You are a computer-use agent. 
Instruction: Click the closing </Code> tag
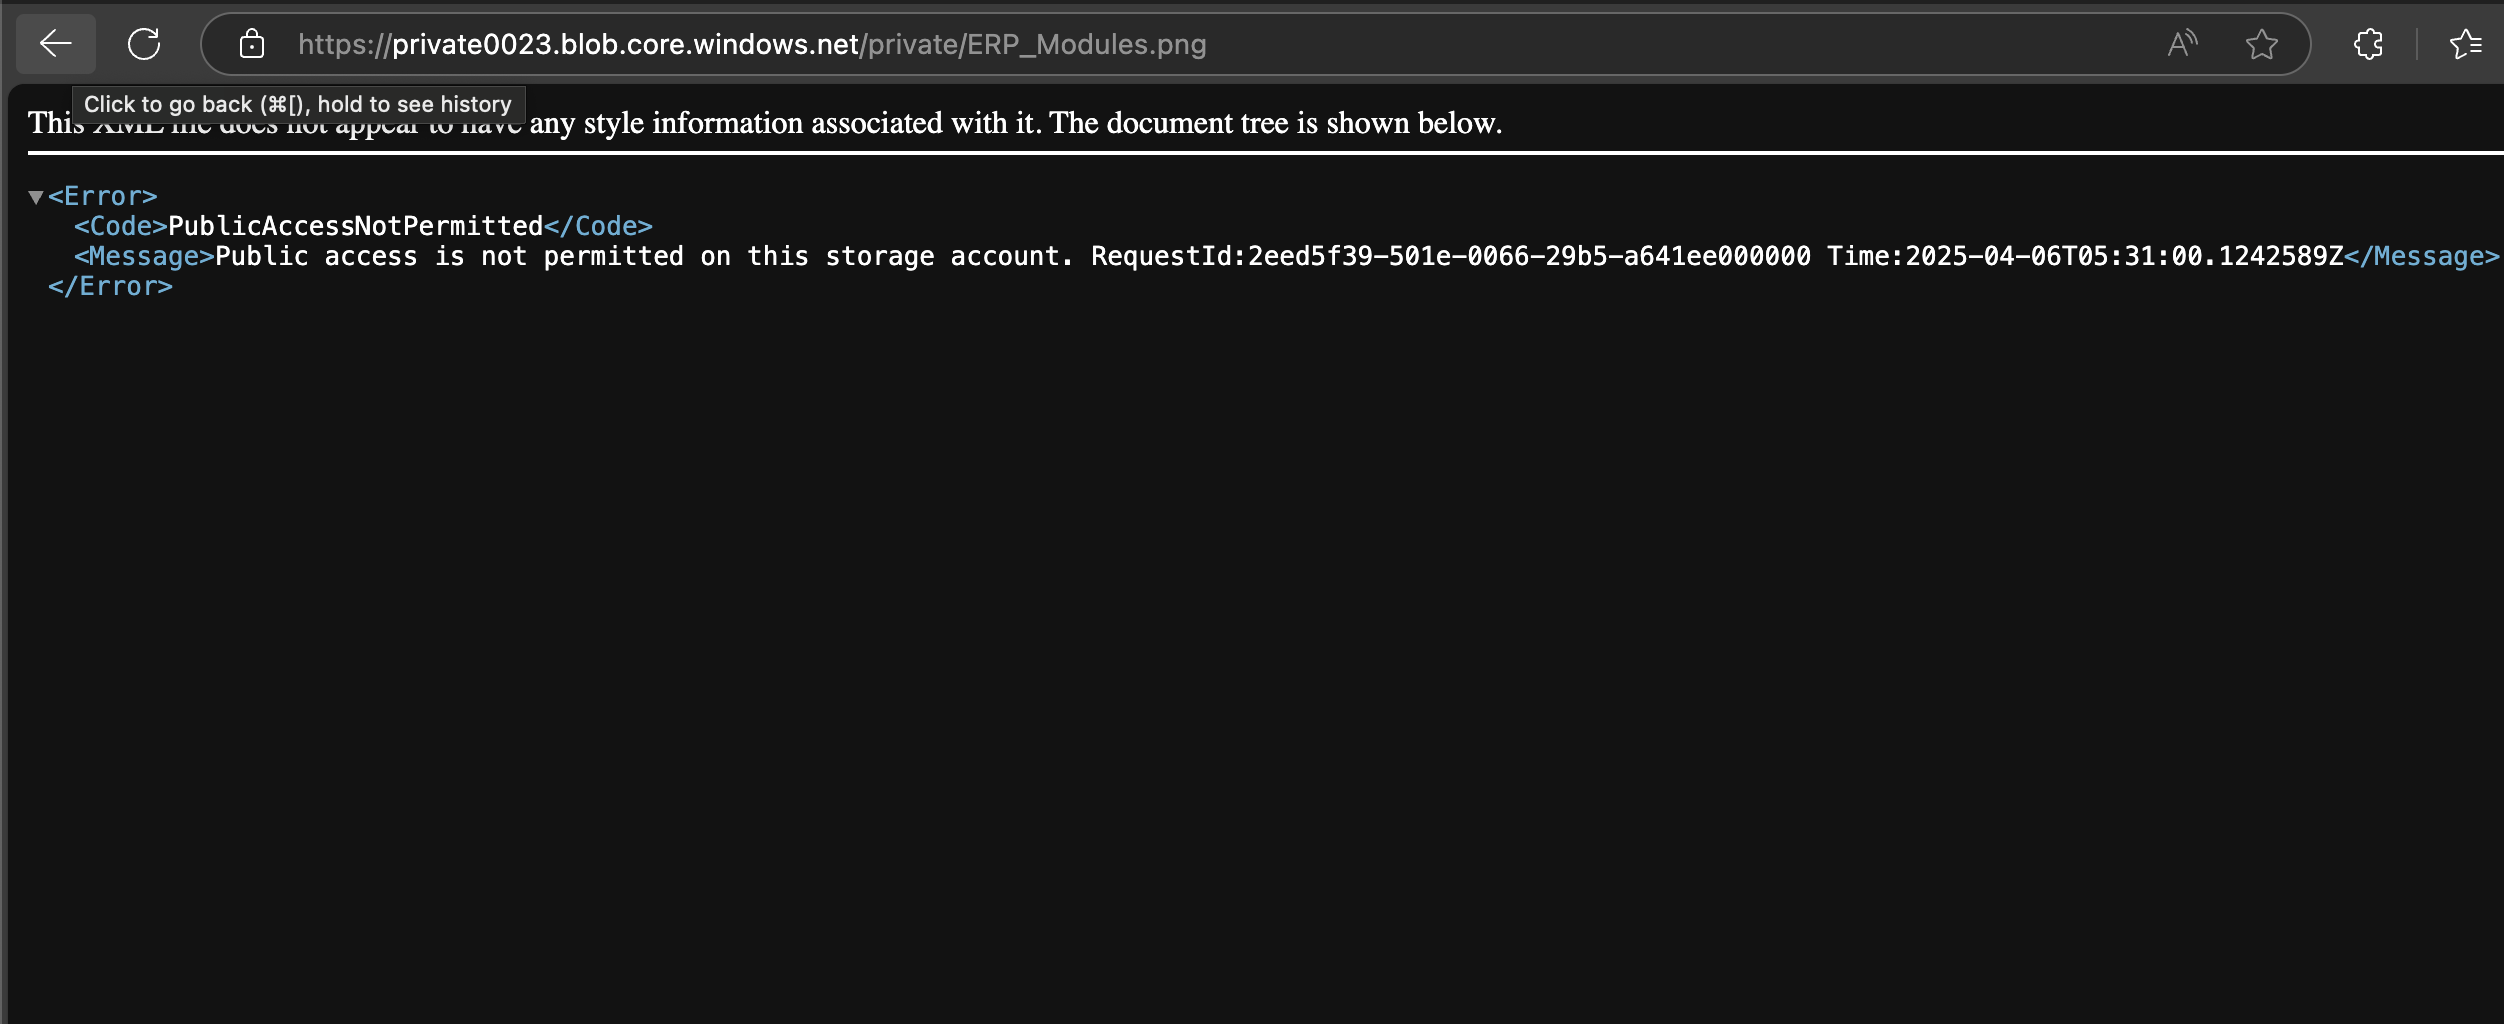click(598, 226)
